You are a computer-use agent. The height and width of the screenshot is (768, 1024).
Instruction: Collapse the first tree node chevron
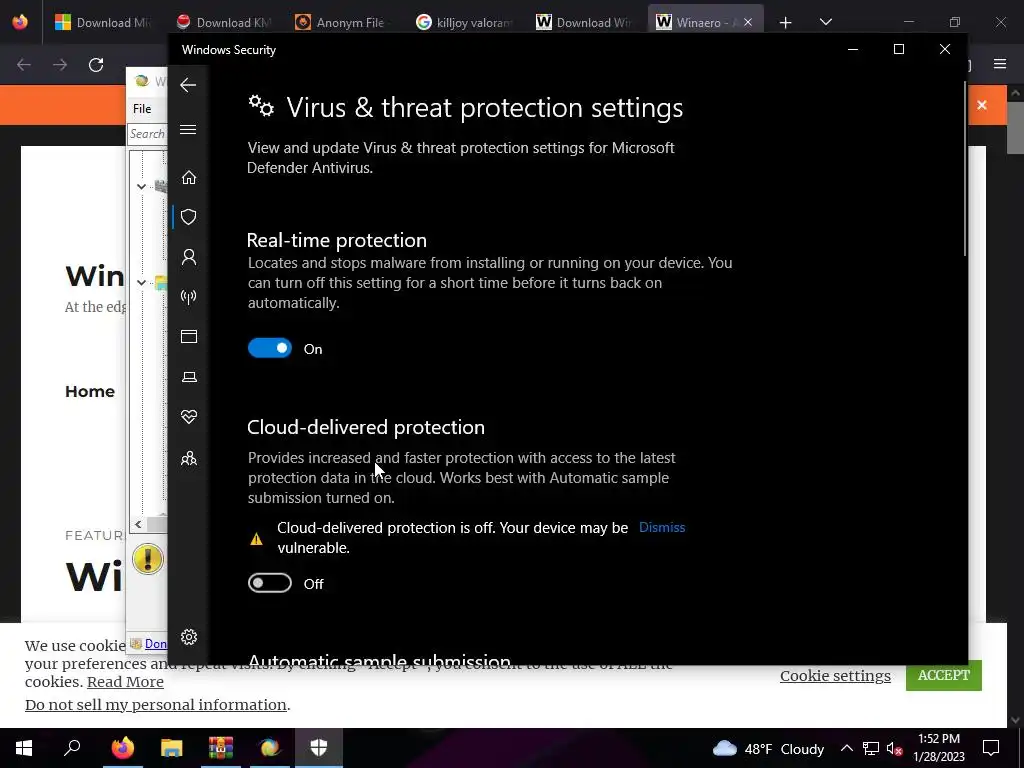pyautogui.click(x=141, y=187)
